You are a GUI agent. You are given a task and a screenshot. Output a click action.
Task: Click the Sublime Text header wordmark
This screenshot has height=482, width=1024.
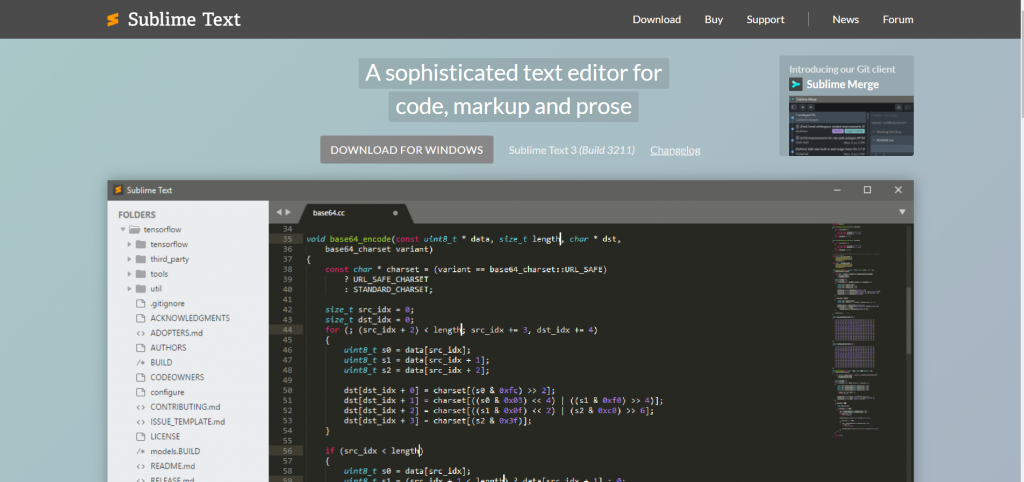click(x=184, y=20)
